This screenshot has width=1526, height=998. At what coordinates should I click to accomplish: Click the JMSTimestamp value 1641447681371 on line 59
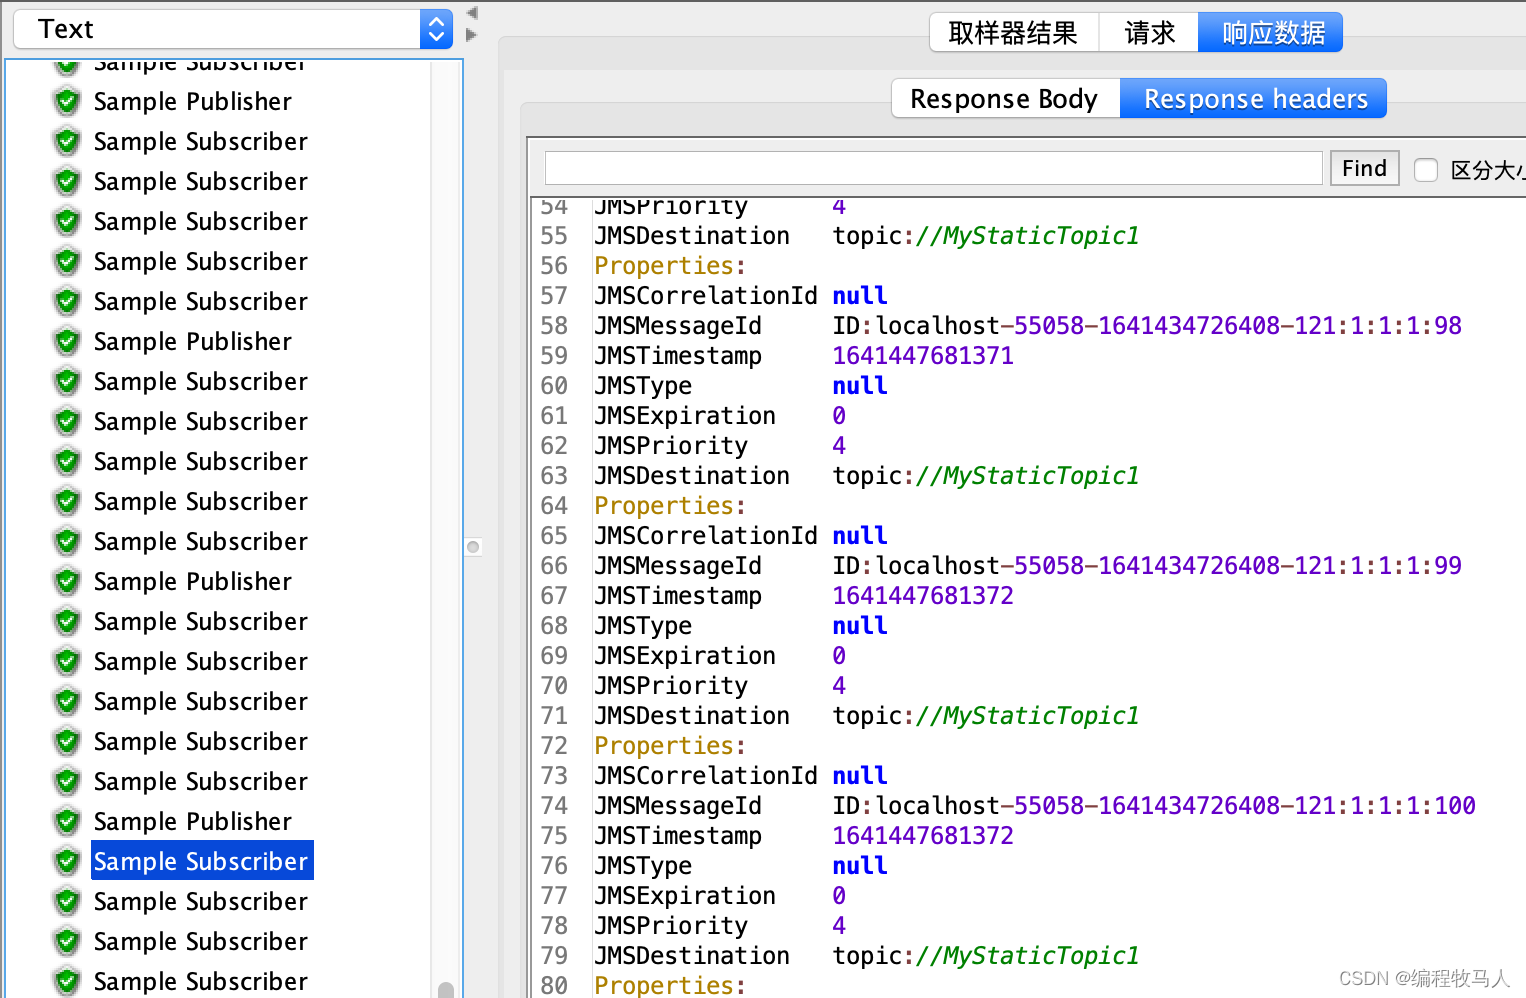(923, 355)
